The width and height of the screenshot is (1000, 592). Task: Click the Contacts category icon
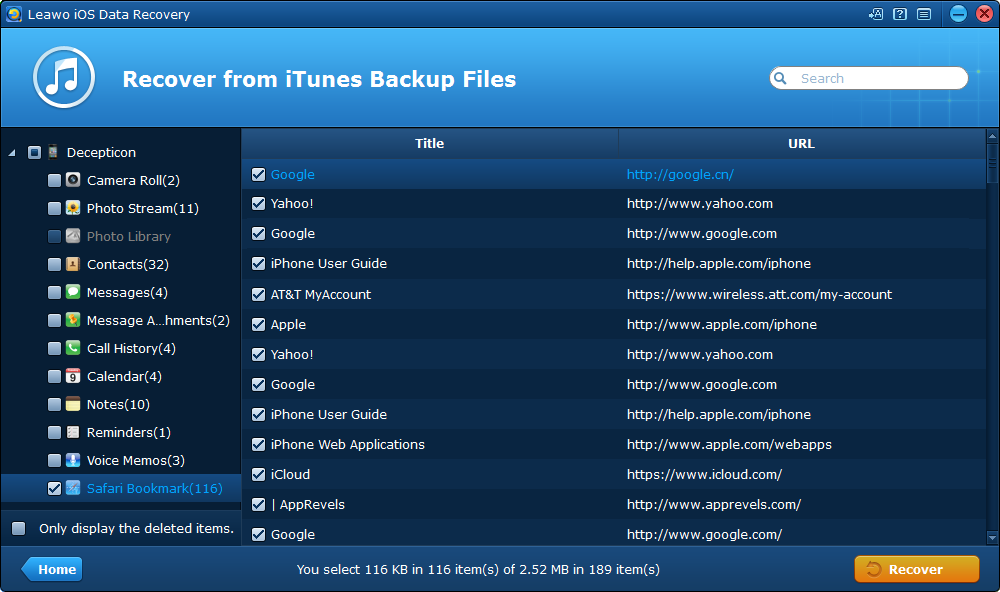point(73,264)
